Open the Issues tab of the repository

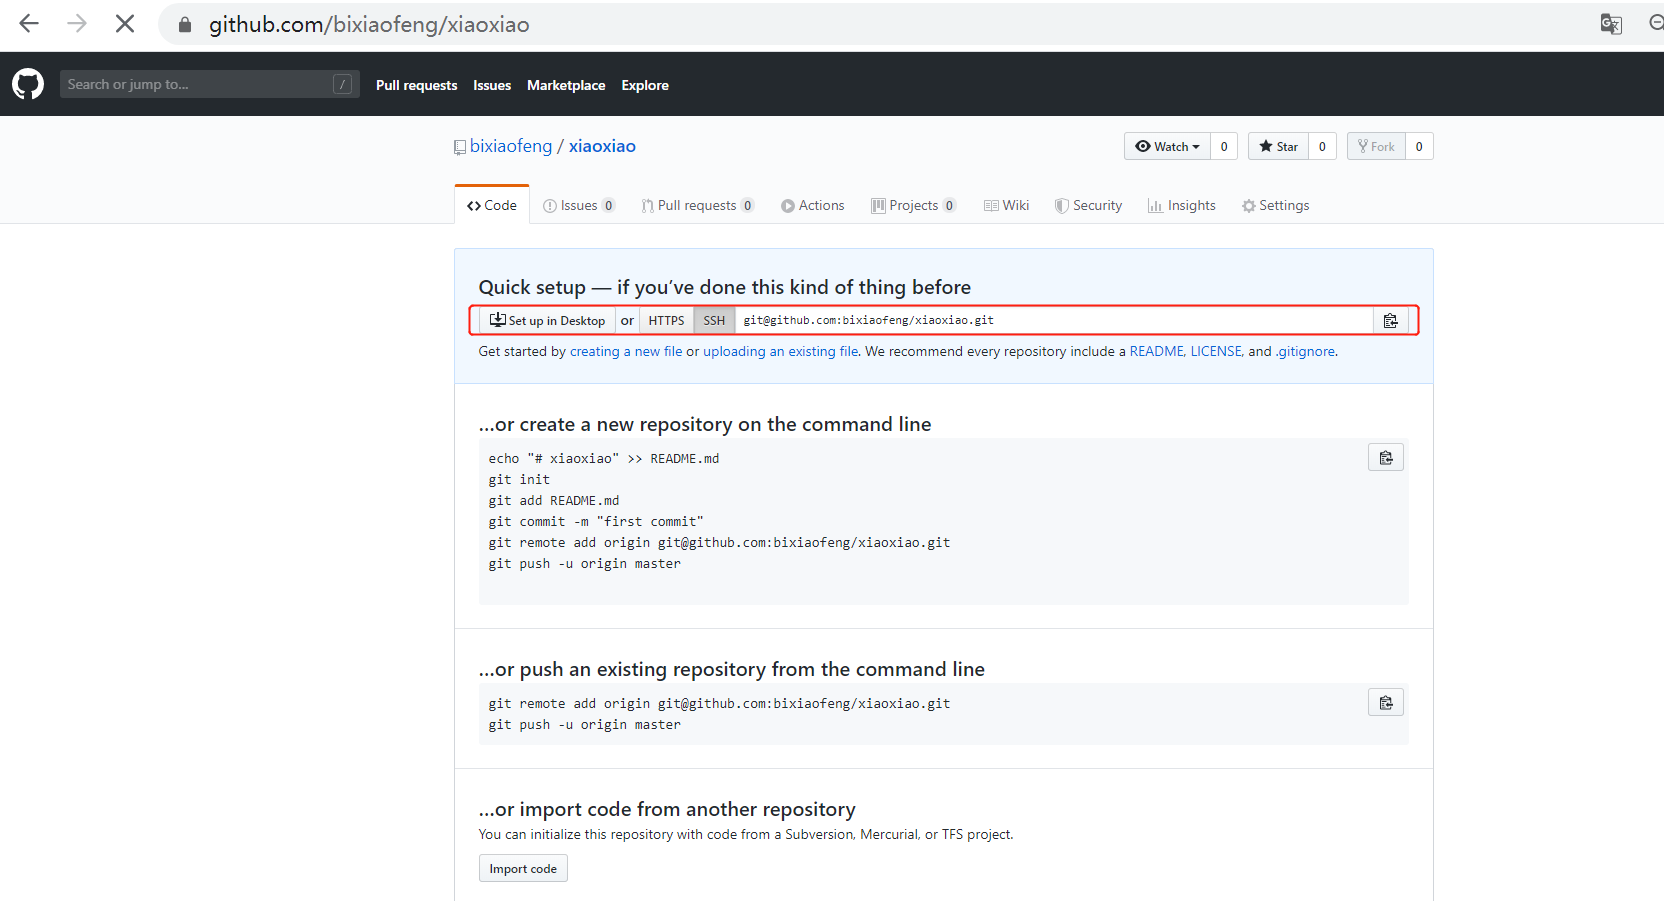pyautogui.click(x=579, y=205)
